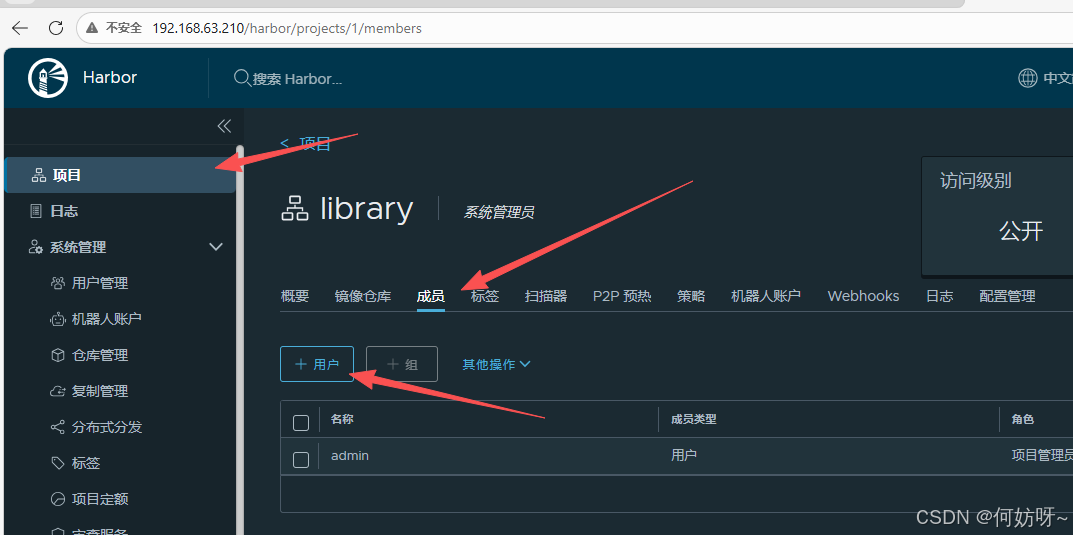Click the 角色 column header

pos(1022,419)
